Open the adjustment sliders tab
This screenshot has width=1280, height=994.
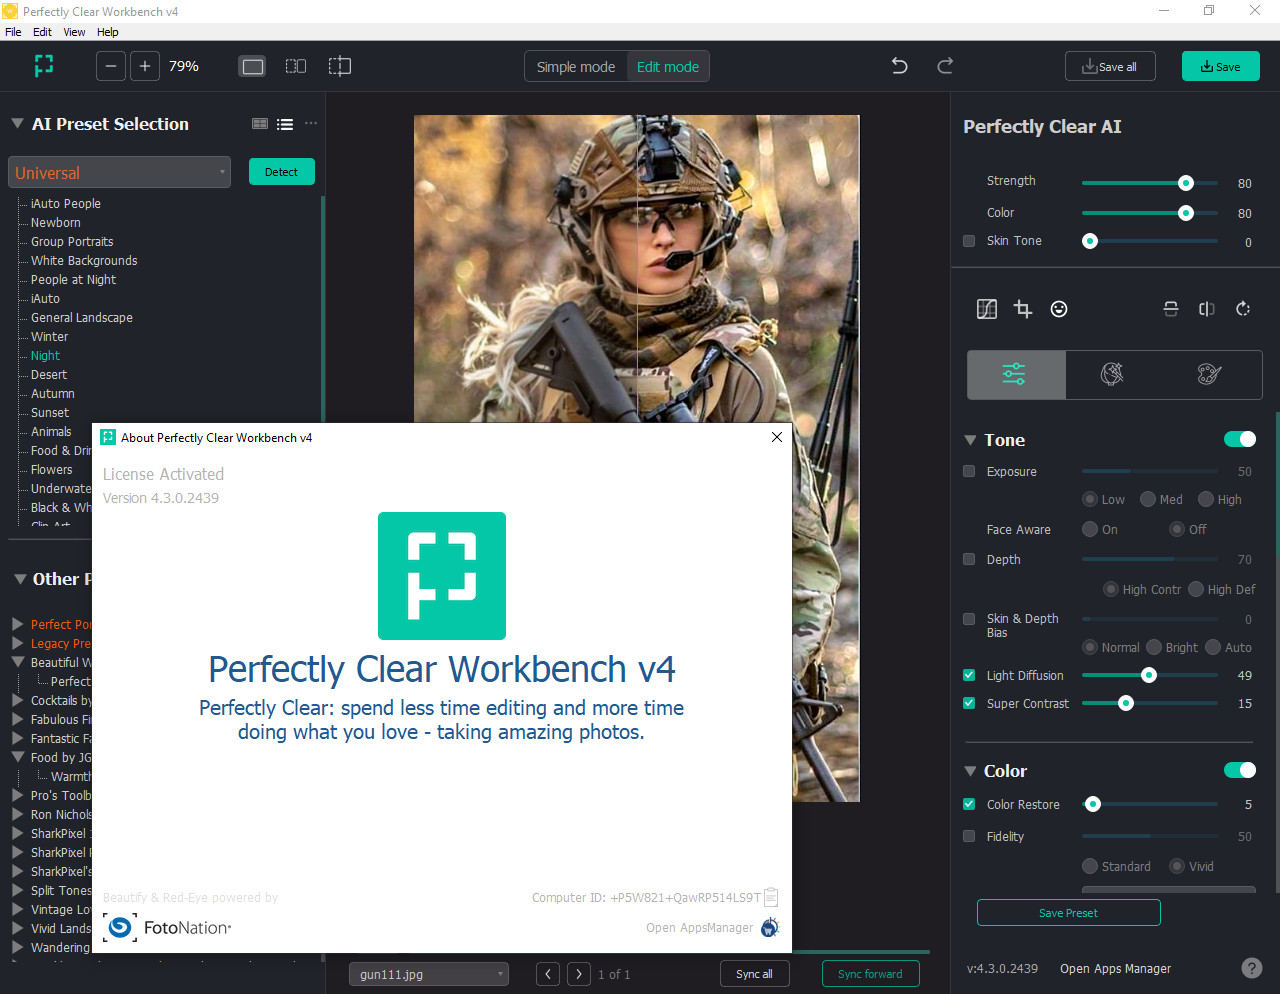pos(1015,374)
